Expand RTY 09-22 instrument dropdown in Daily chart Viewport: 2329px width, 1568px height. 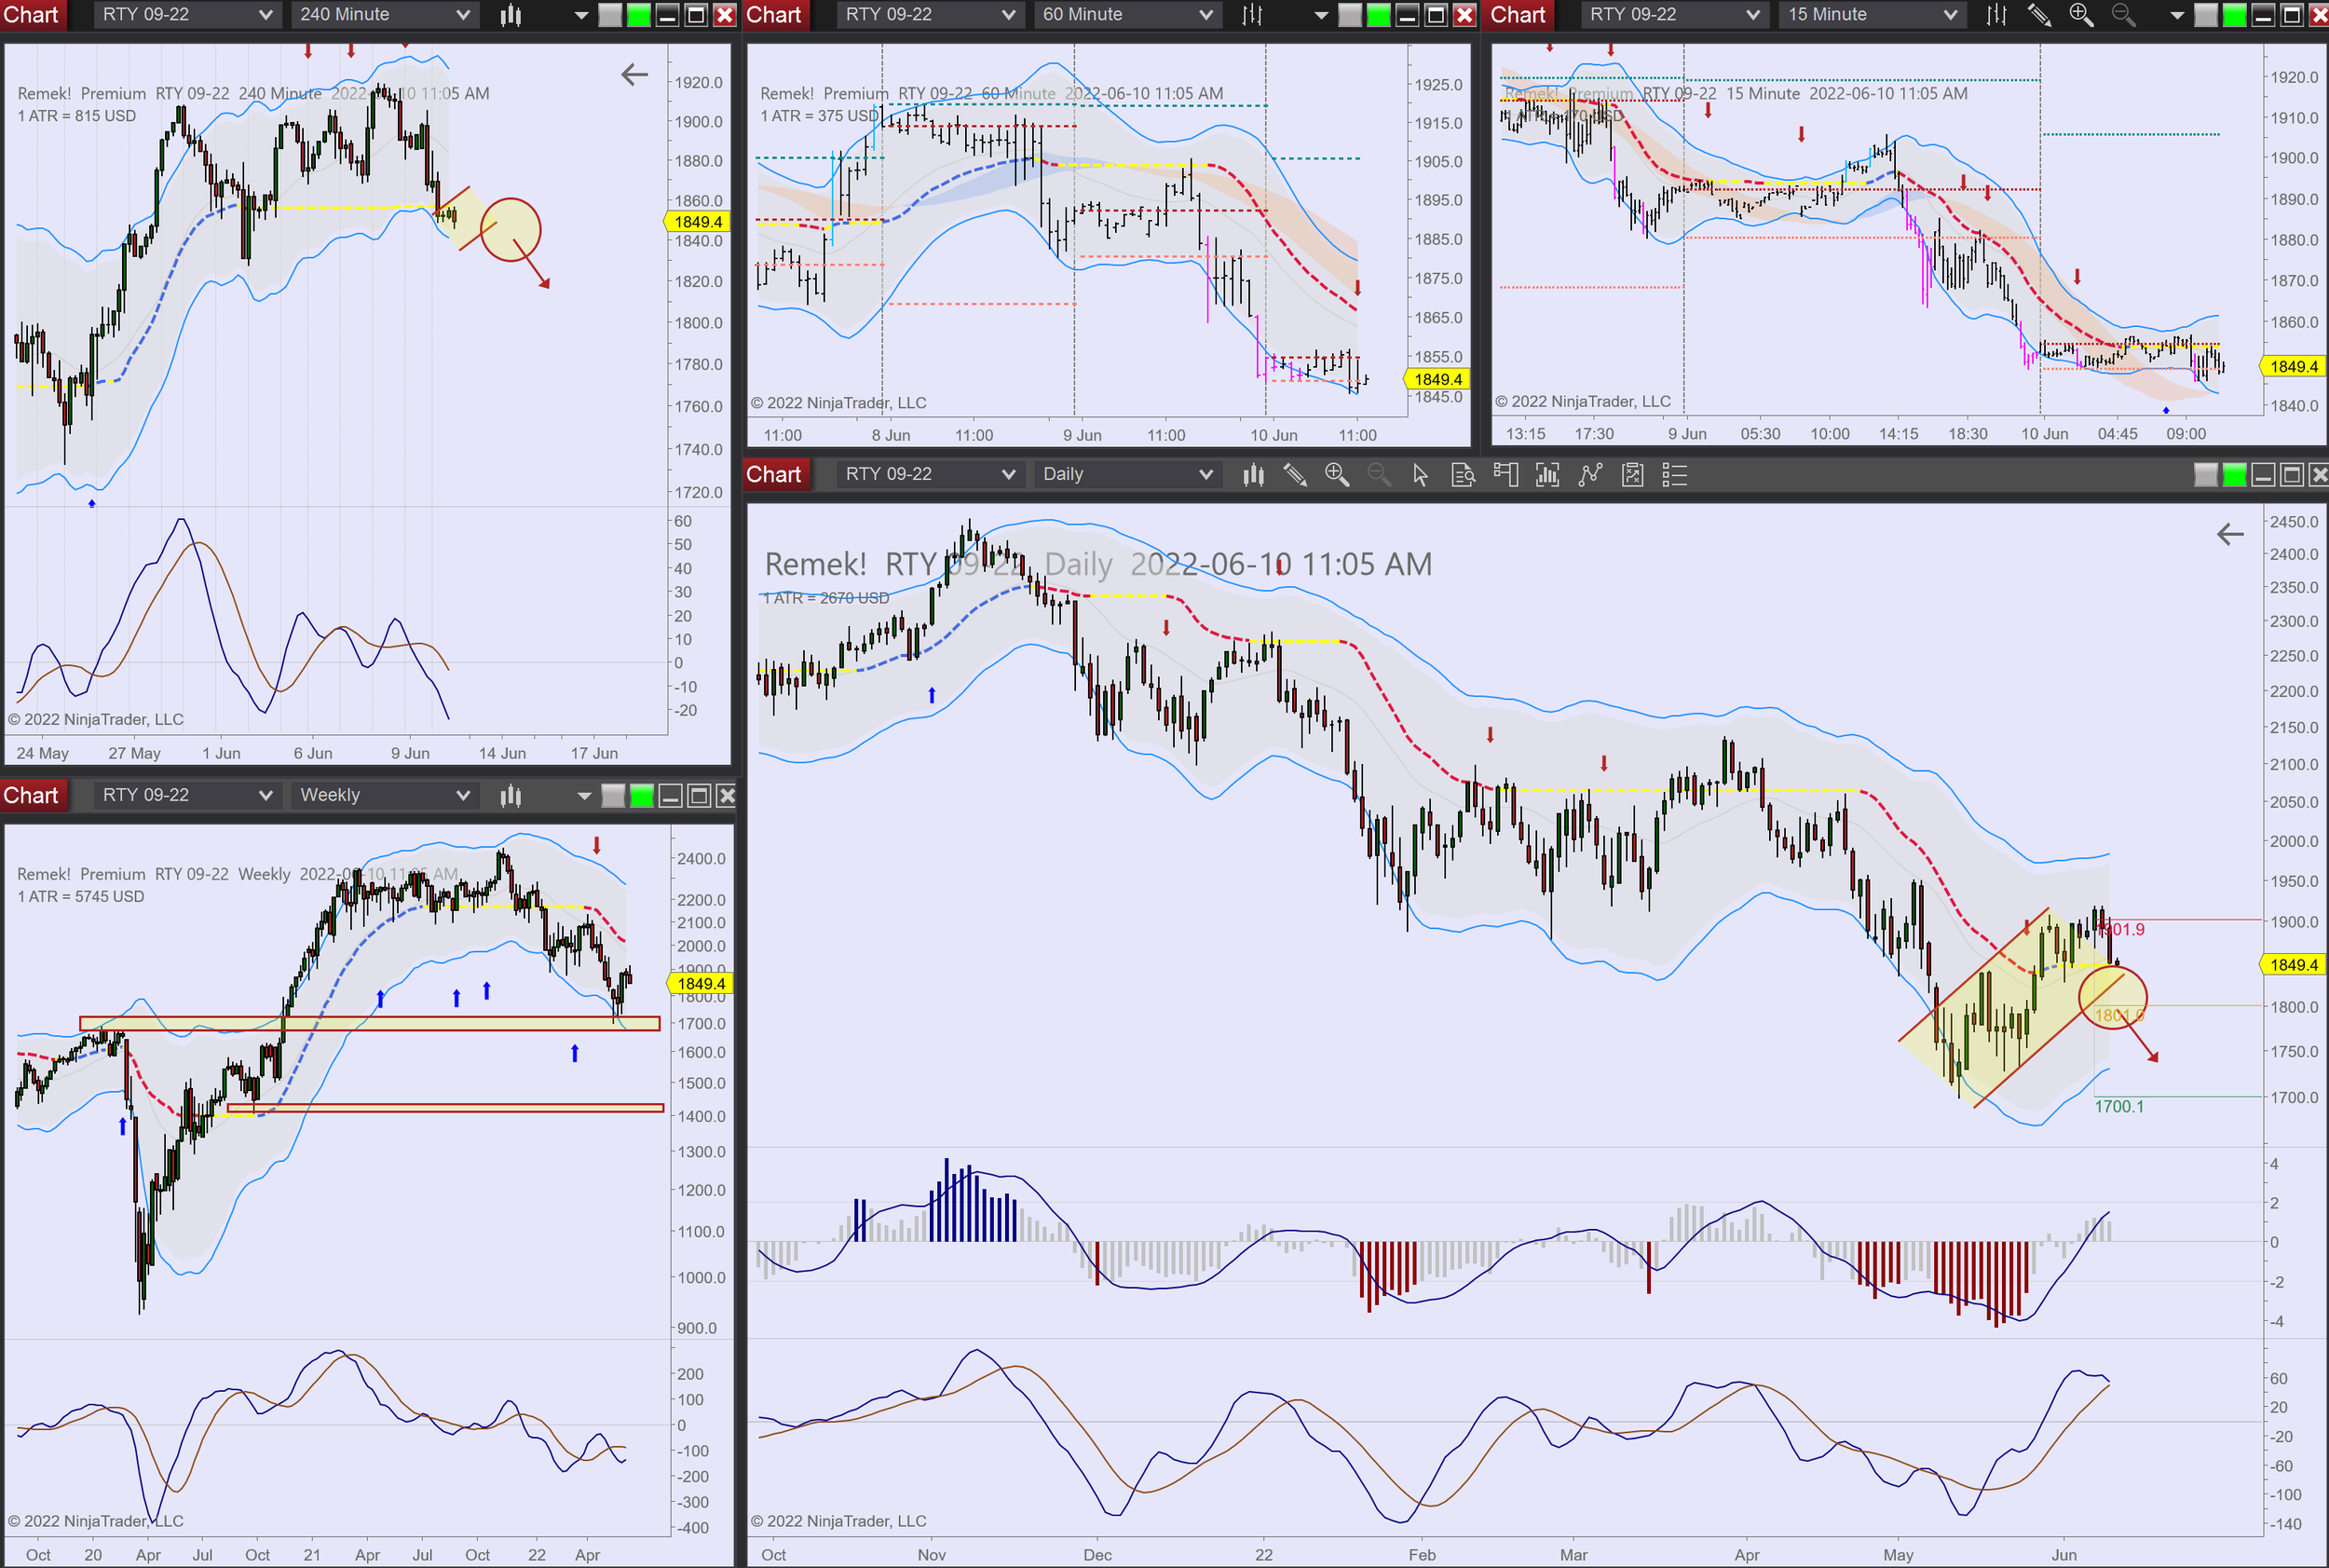pos(929,475)
